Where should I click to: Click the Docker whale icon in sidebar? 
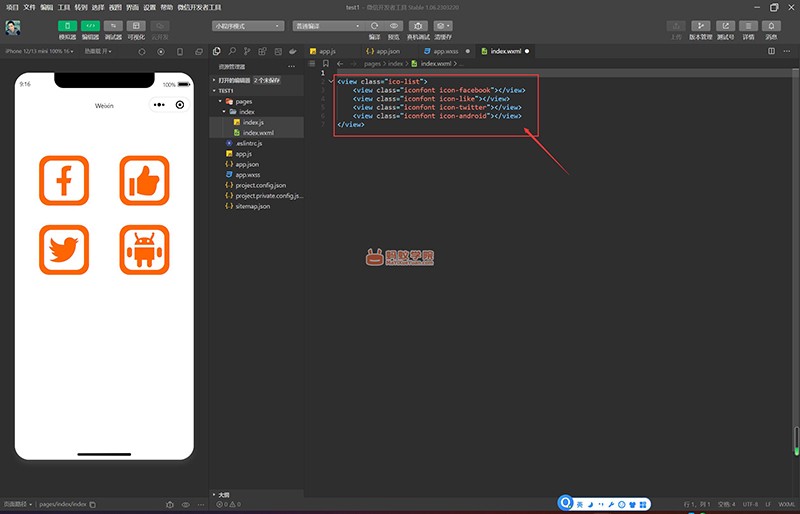[293, 51]
